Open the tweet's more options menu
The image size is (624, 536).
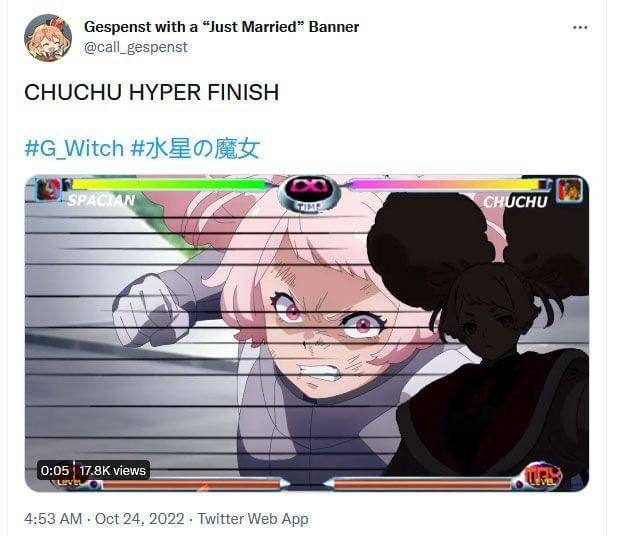(x=580, y=27)
